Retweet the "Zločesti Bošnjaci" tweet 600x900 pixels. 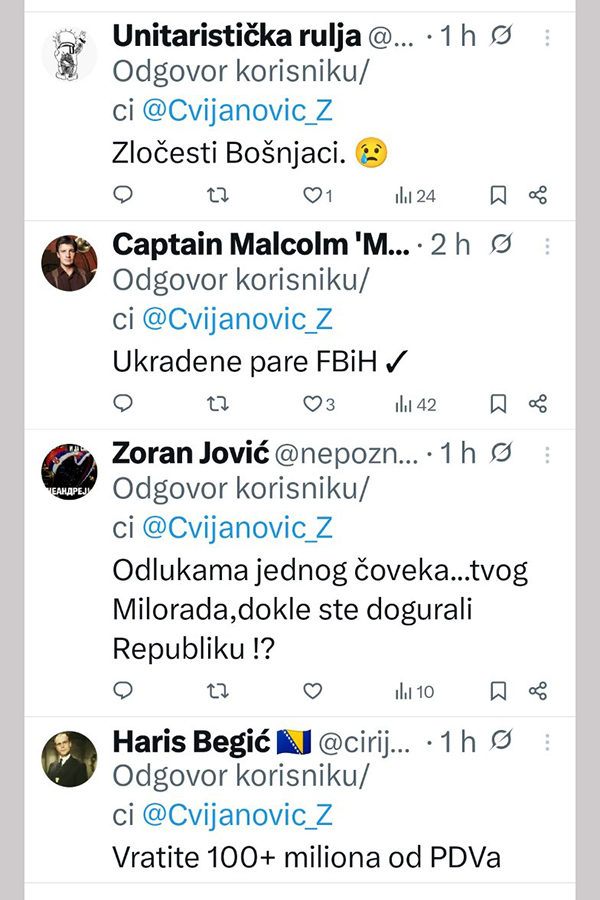point(217,196)
